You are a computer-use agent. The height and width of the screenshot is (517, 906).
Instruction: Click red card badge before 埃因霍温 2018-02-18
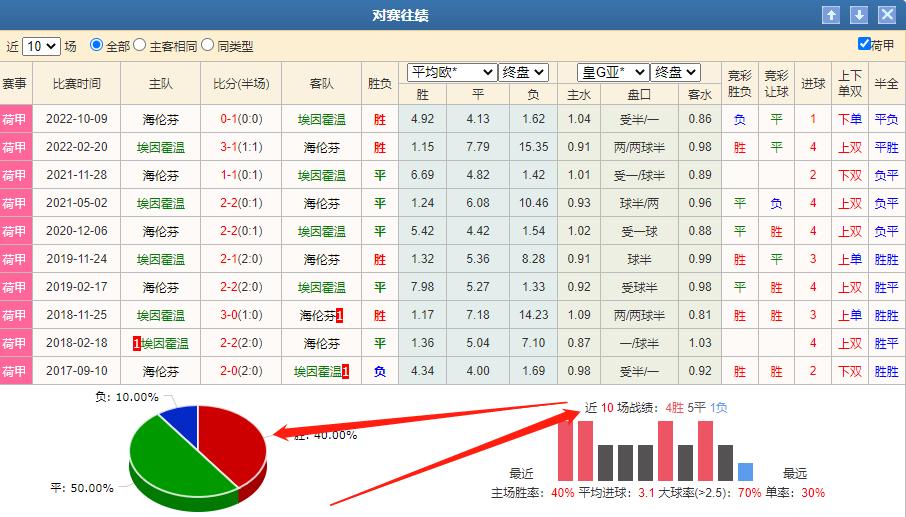click(x=137, y=343)
